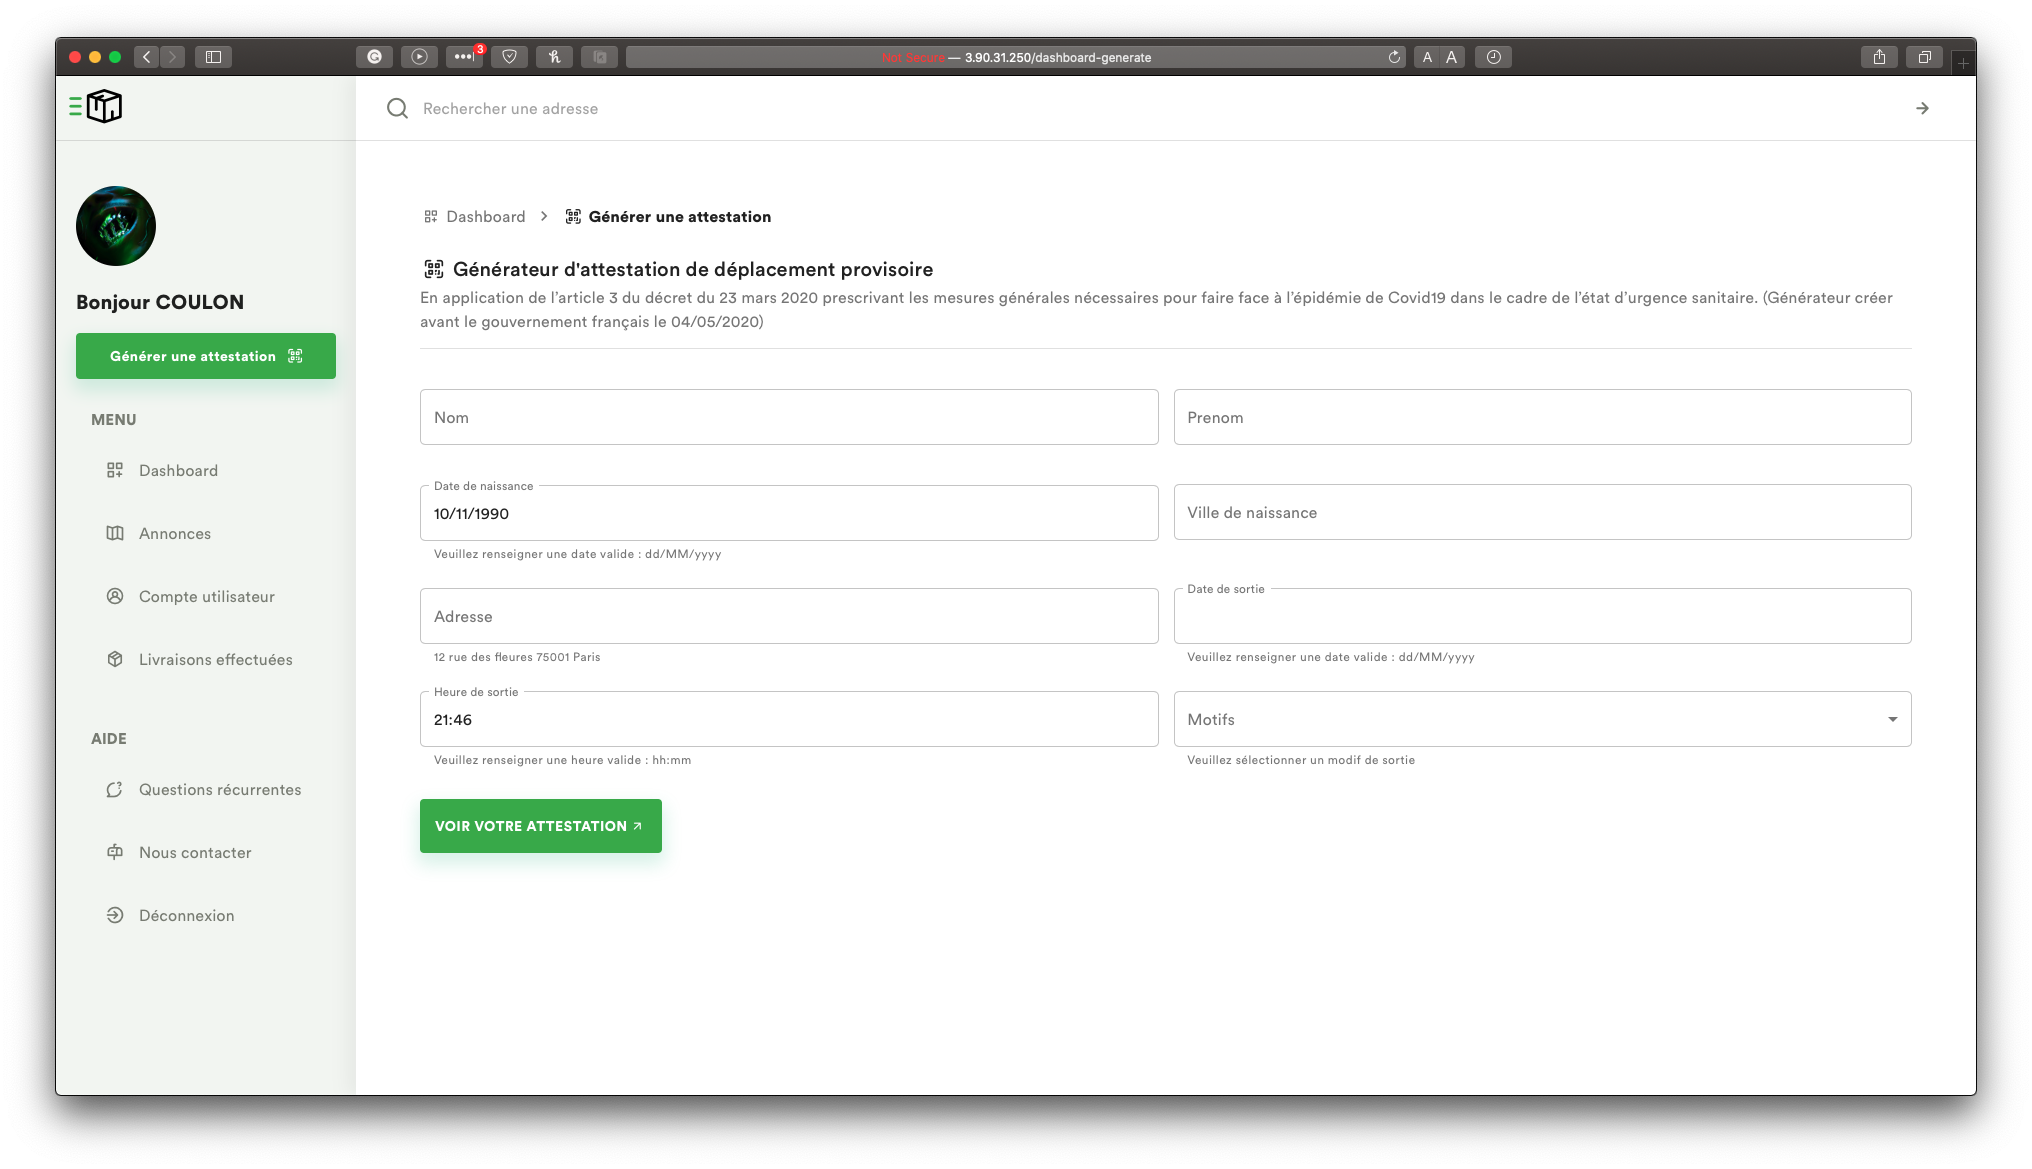
Task: Go to Dashboard breadcrumb link
Action: pyautogui.click(x=485, y=216)
